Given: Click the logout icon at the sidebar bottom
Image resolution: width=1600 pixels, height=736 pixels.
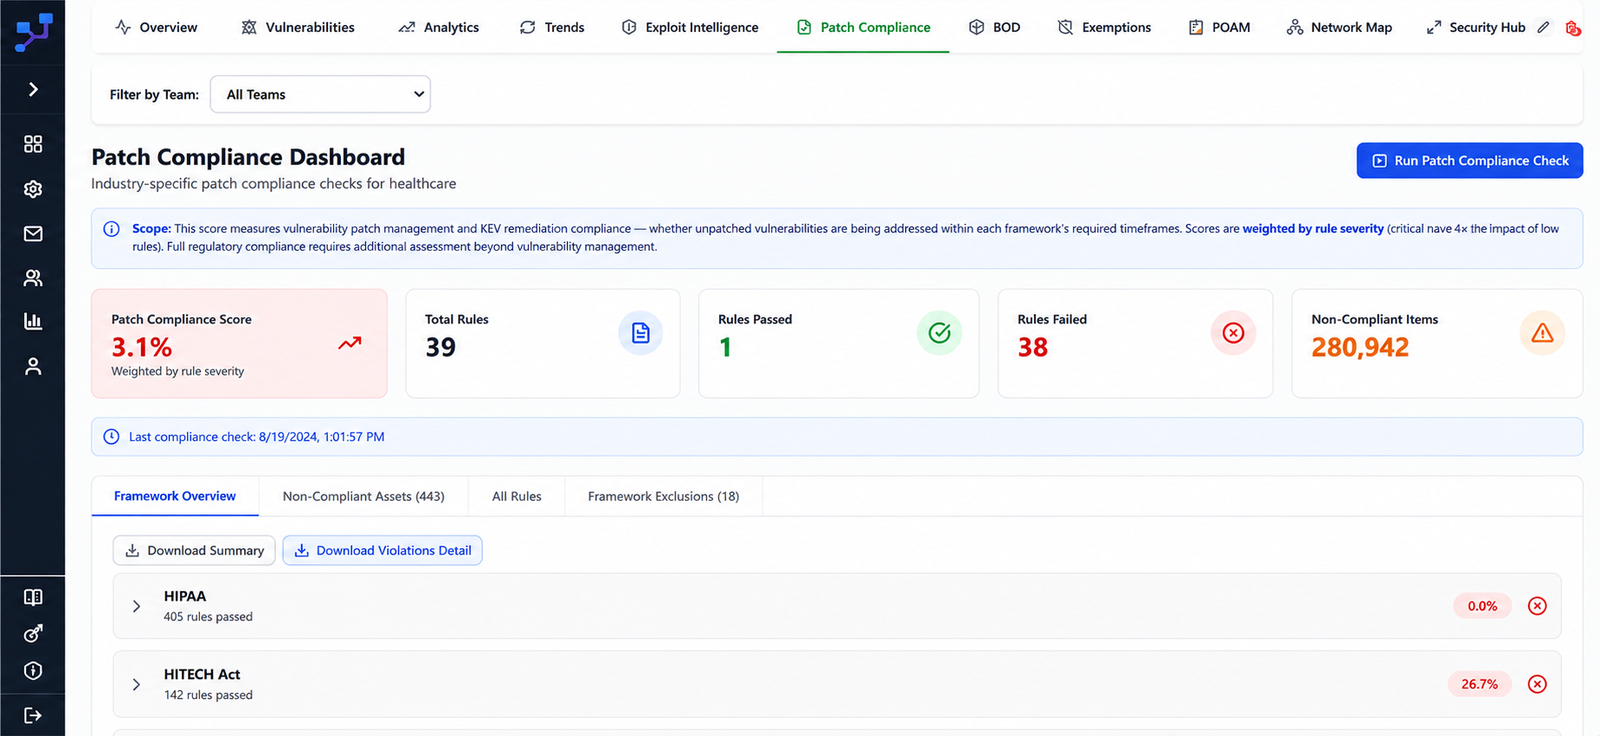Looking at the screenshot, I should pos(33,715).
